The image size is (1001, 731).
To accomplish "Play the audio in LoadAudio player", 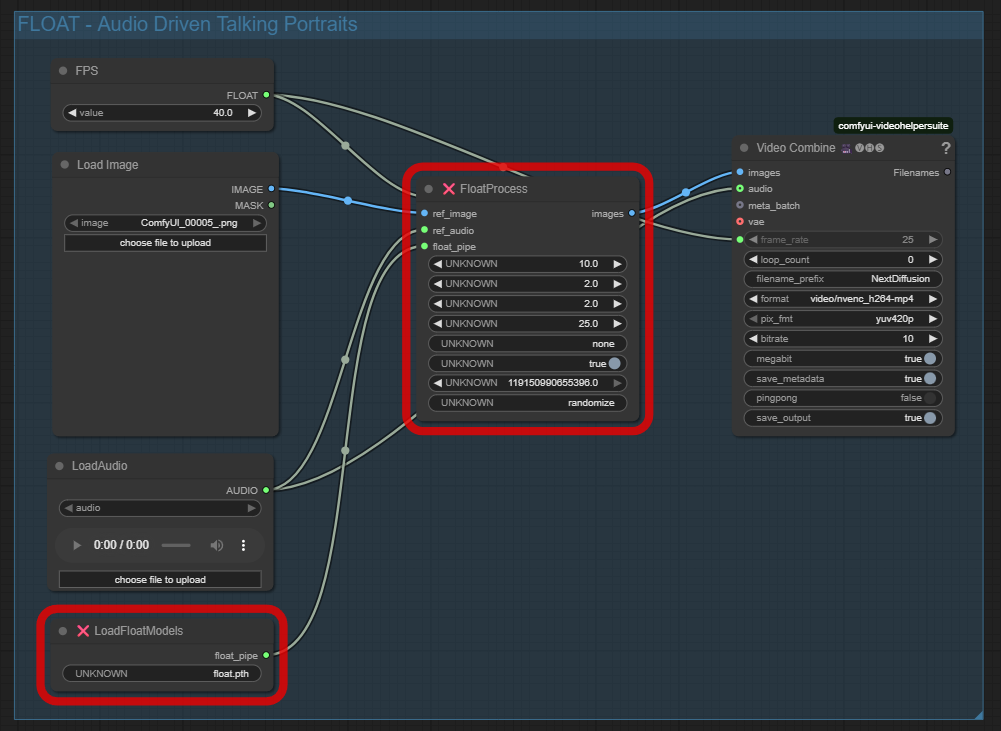I will (x=77, y=545).
